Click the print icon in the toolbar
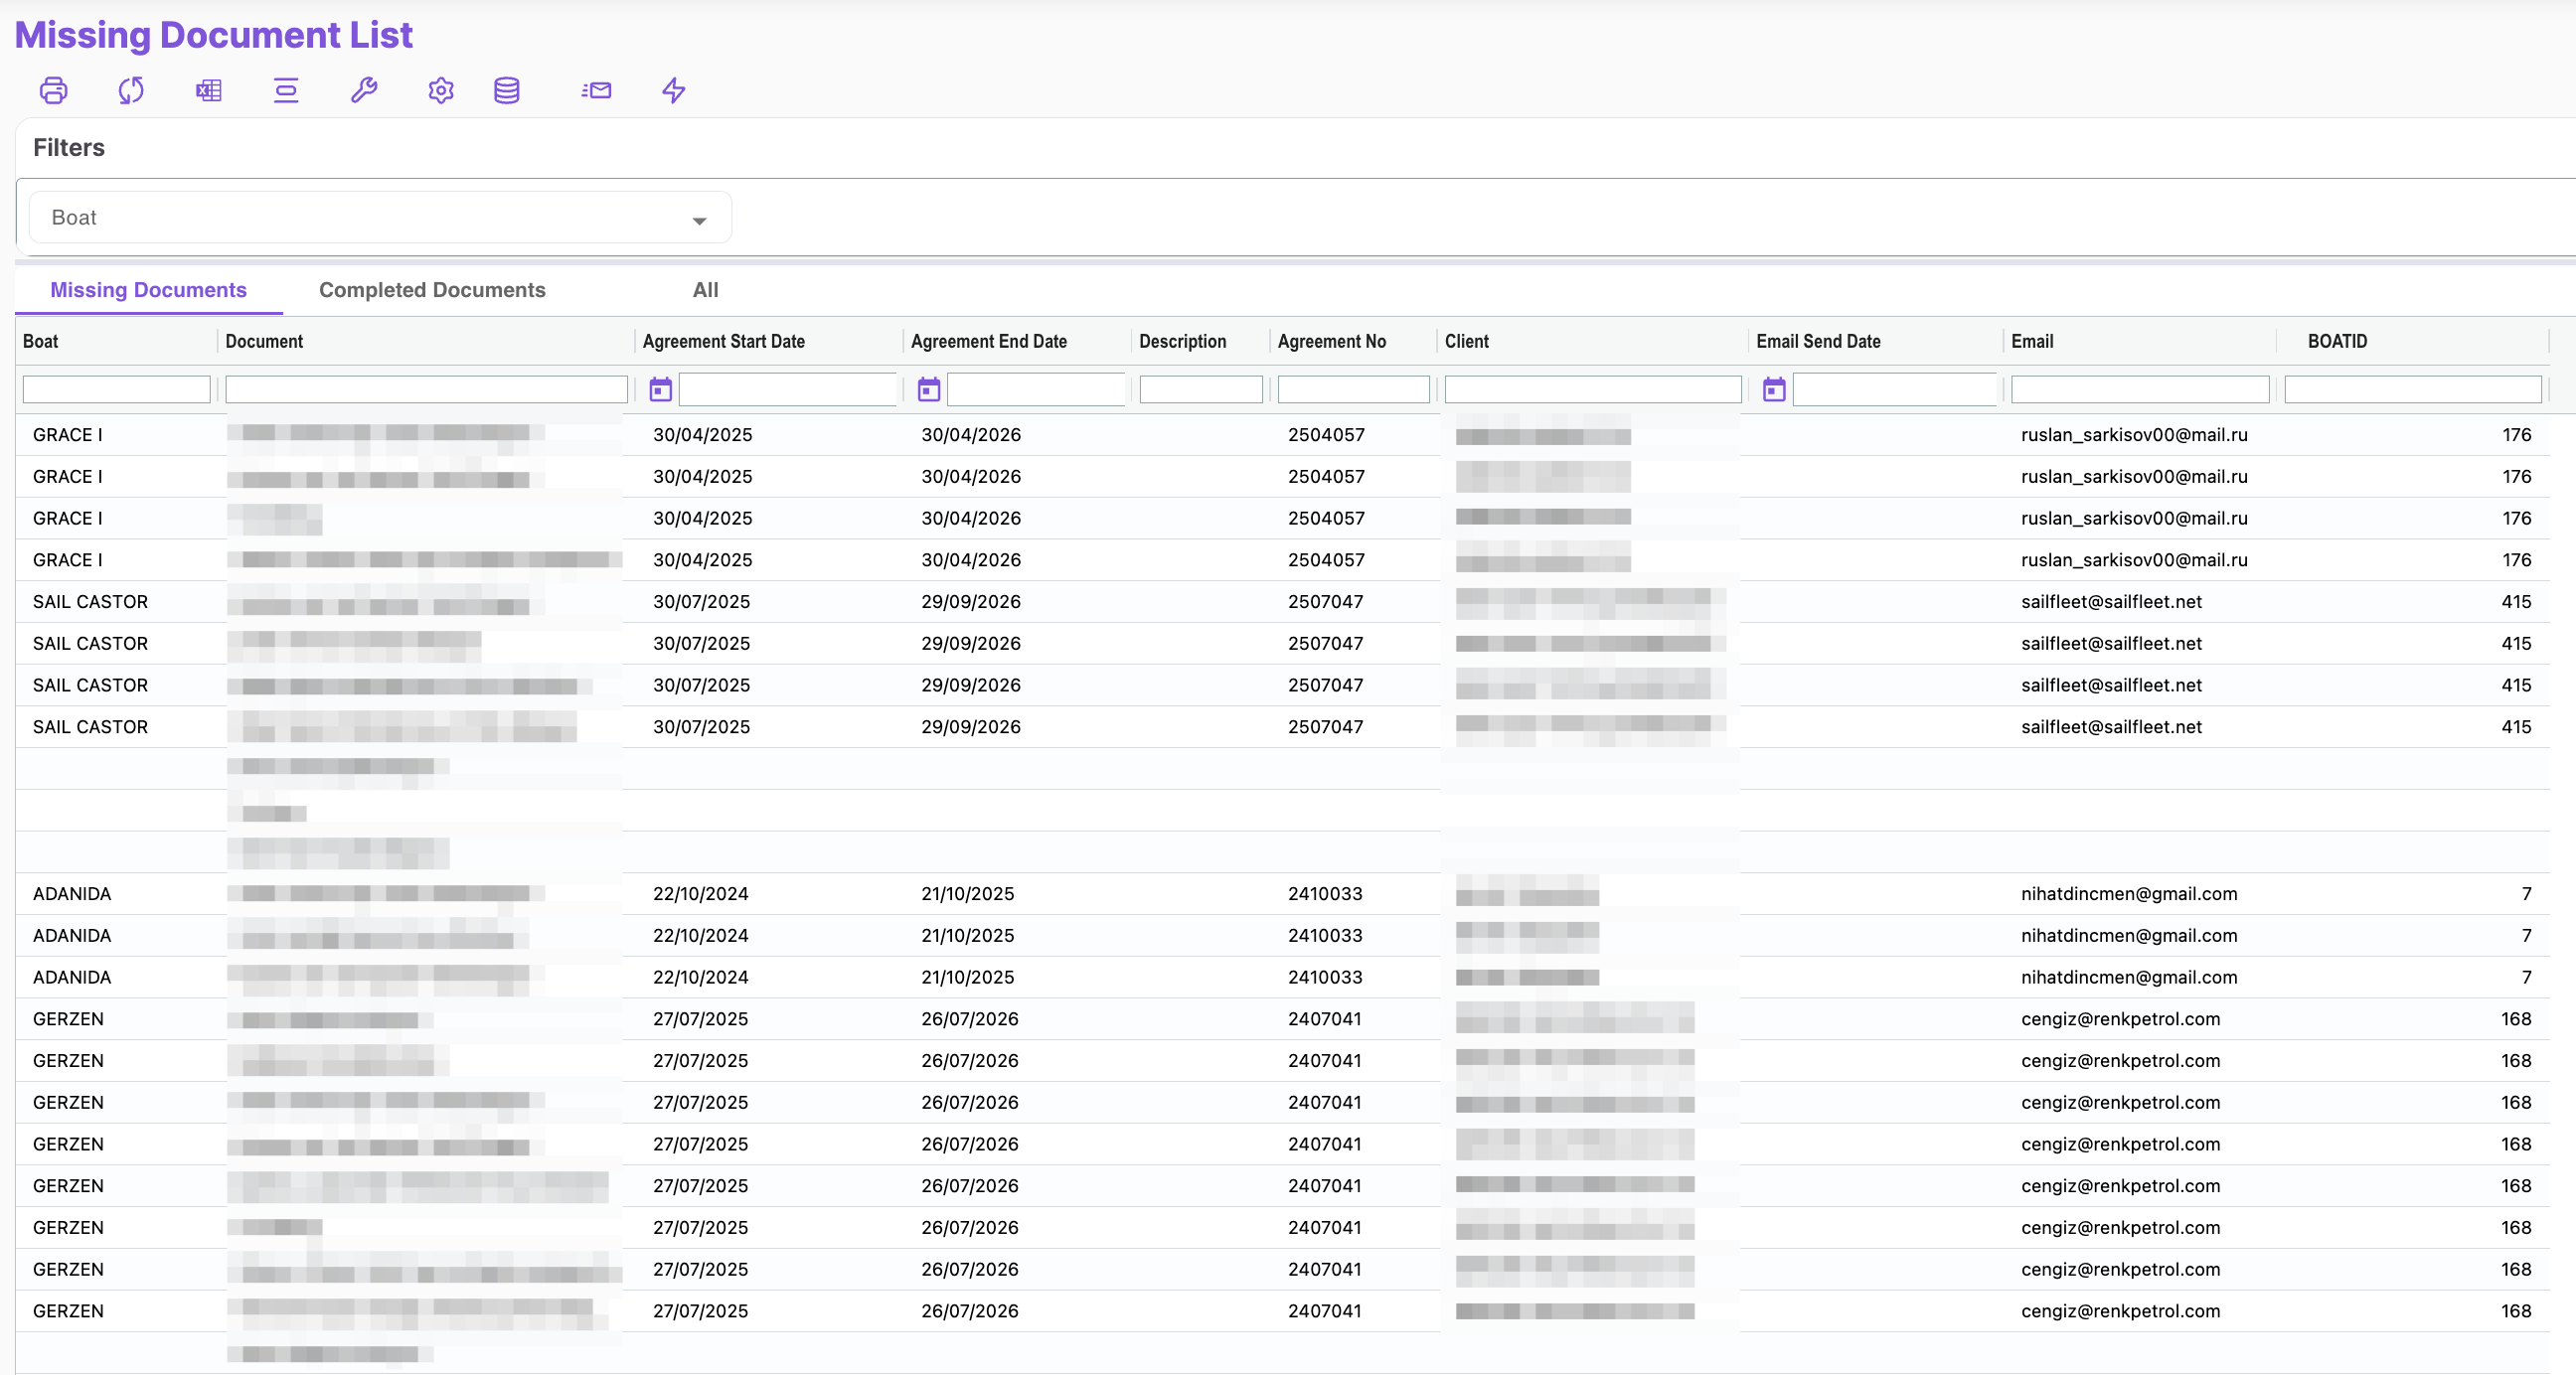Image resolution: width=2576 pixels, height=1375 pixels. pos(53,91)
